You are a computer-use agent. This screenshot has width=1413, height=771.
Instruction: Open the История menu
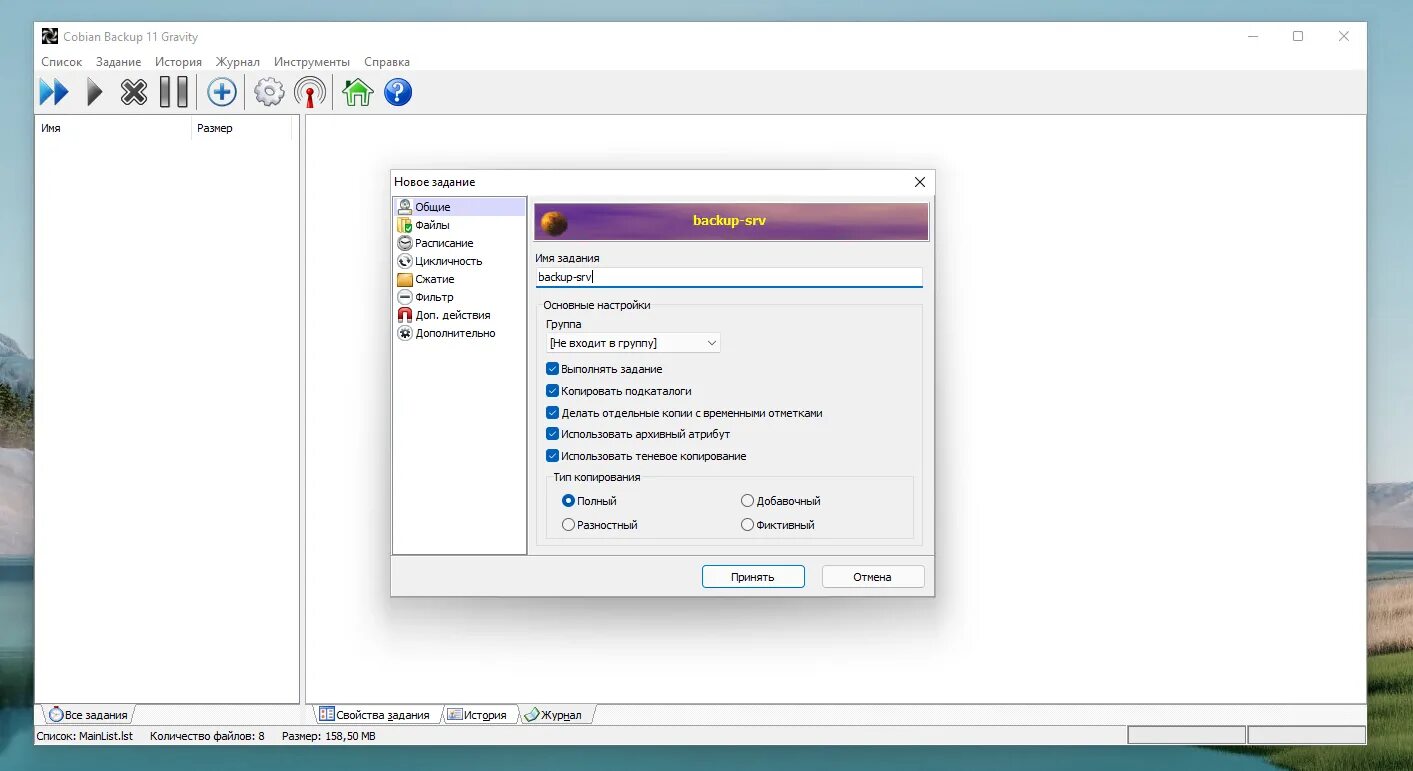[178, 62]
